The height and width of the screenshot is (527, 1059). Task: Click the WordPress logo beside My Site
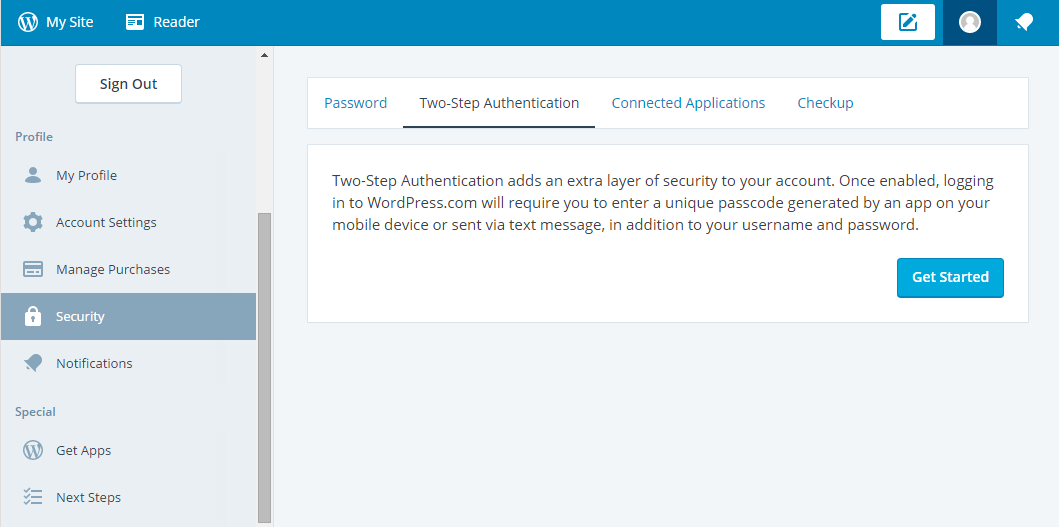(28, 22)
